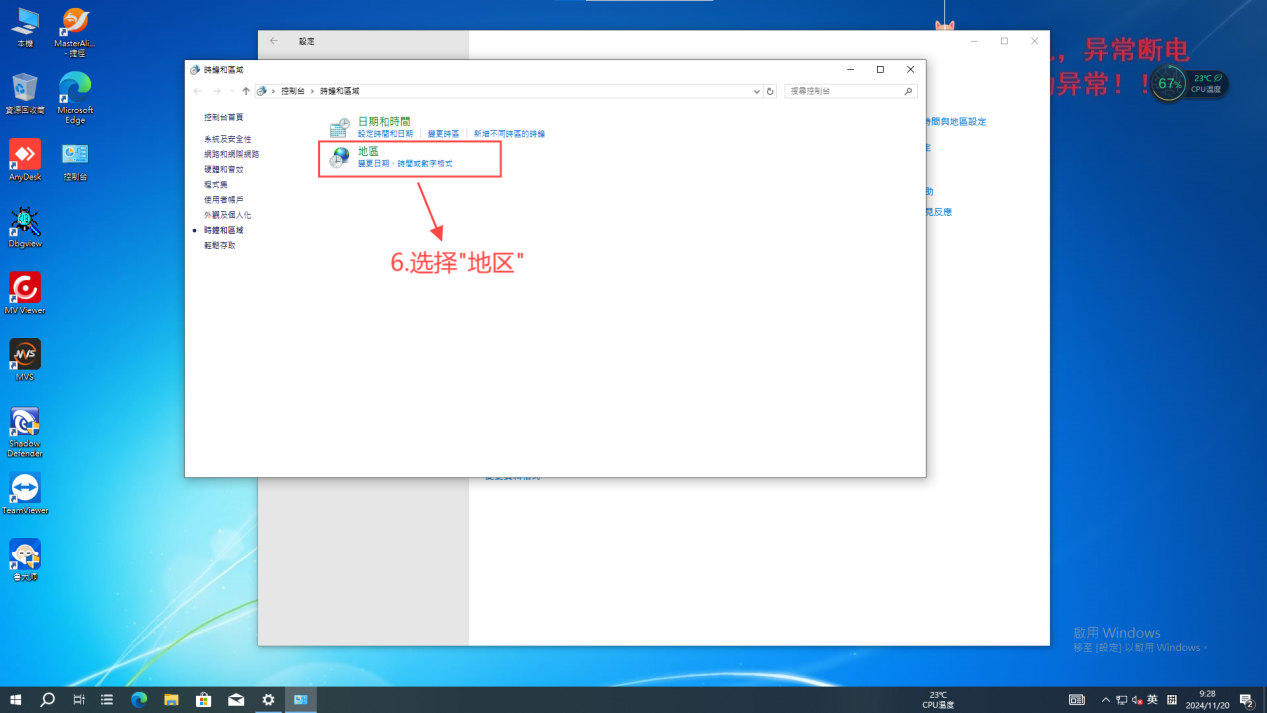
Task: Click 控制台首頁 in the sidebar
Action: click(x=224, y=117)
